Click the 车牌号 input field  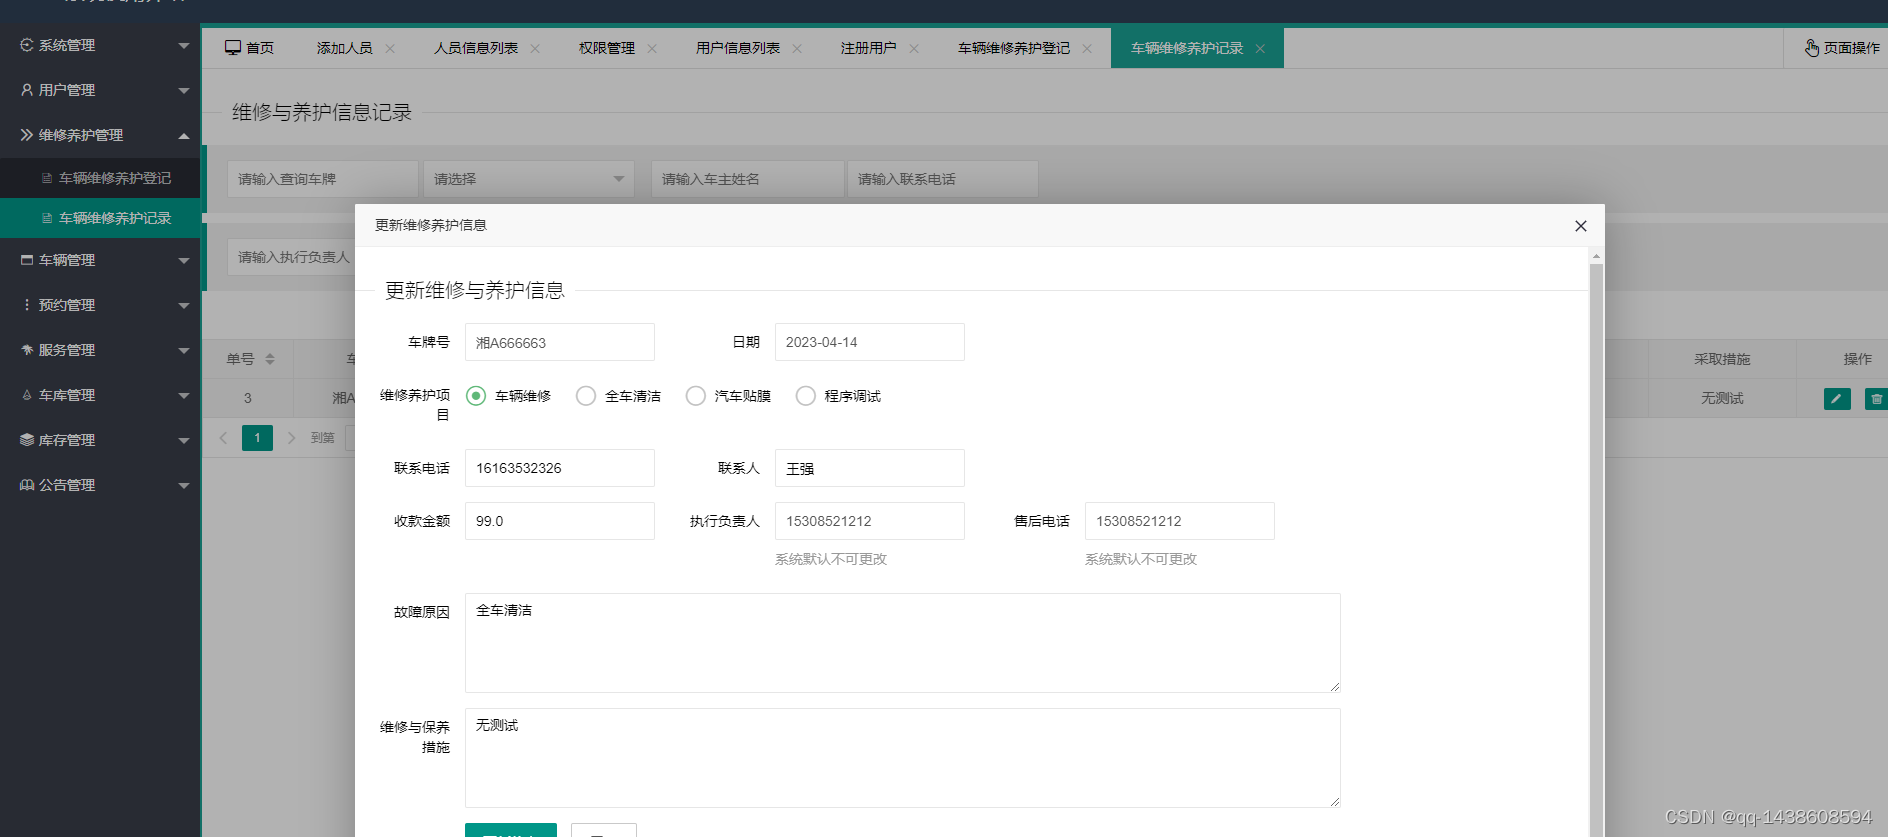560,342
